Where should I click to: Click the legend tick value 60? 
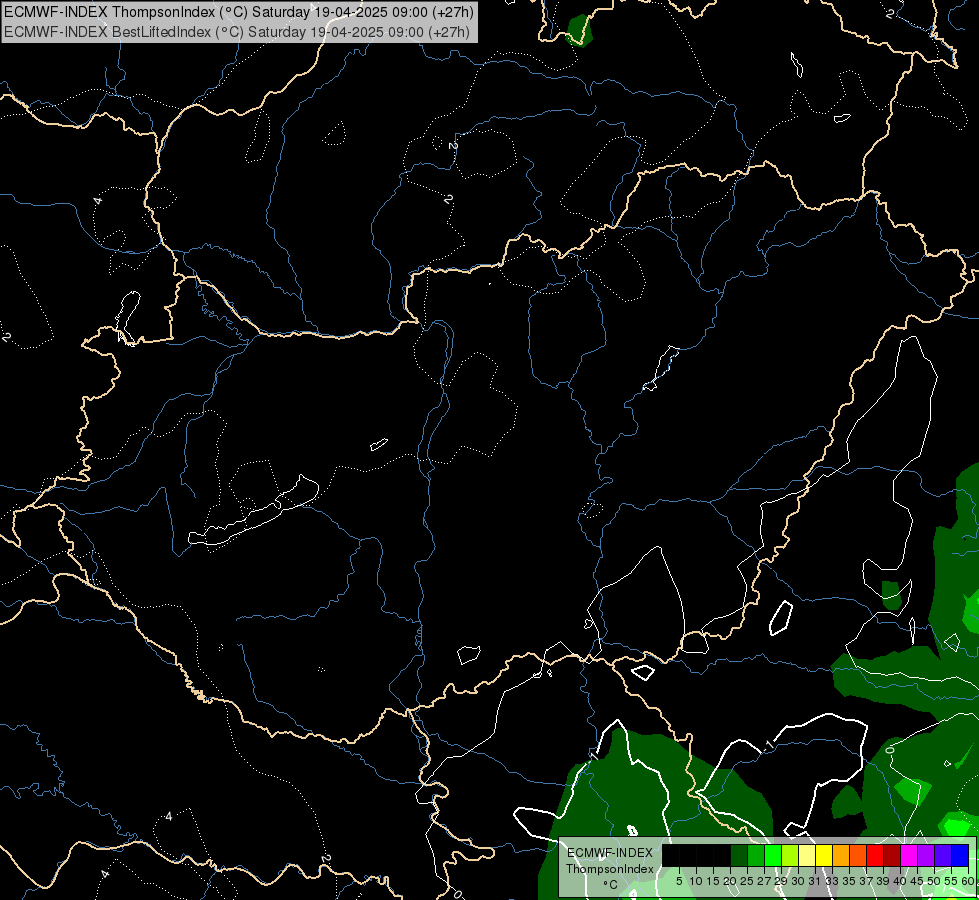click(968, 881)
